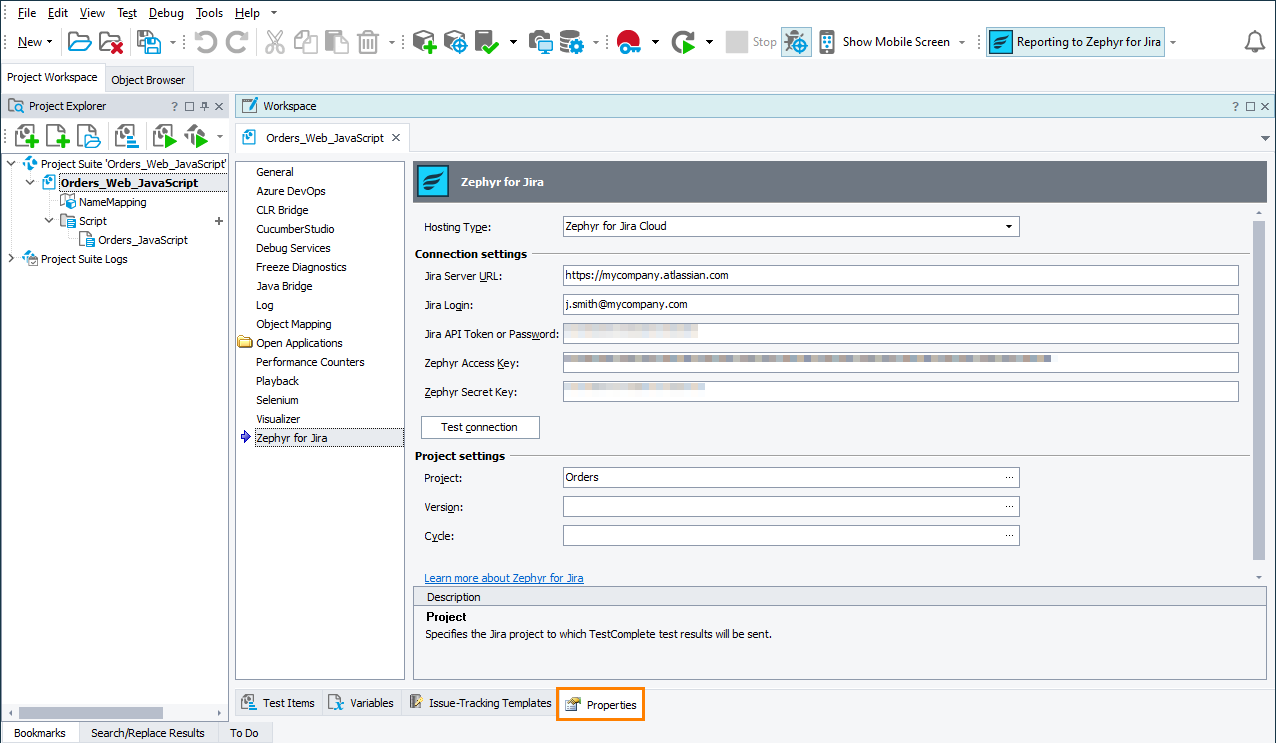
Task: Select NameMapping in Project Explorer
Action: pyautogui.click(x=112, y=202)
